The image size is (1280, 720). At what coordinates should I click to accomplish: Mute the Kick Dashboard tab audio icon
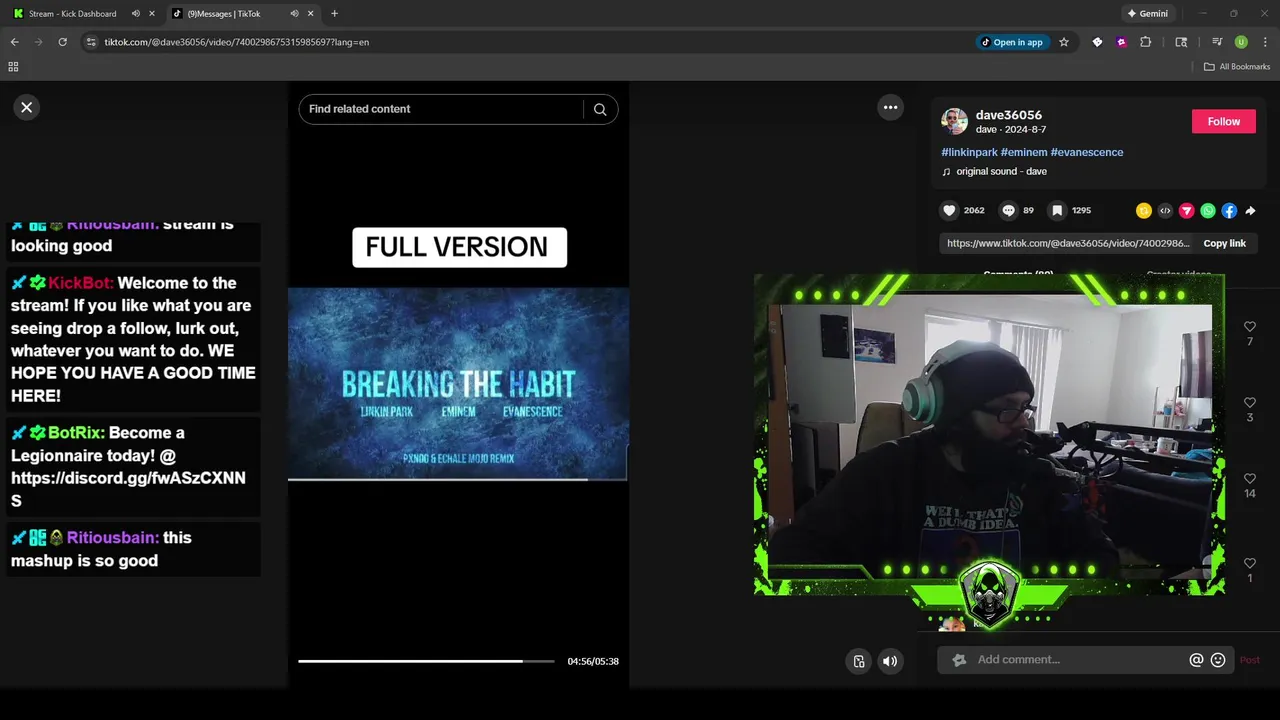136,14
